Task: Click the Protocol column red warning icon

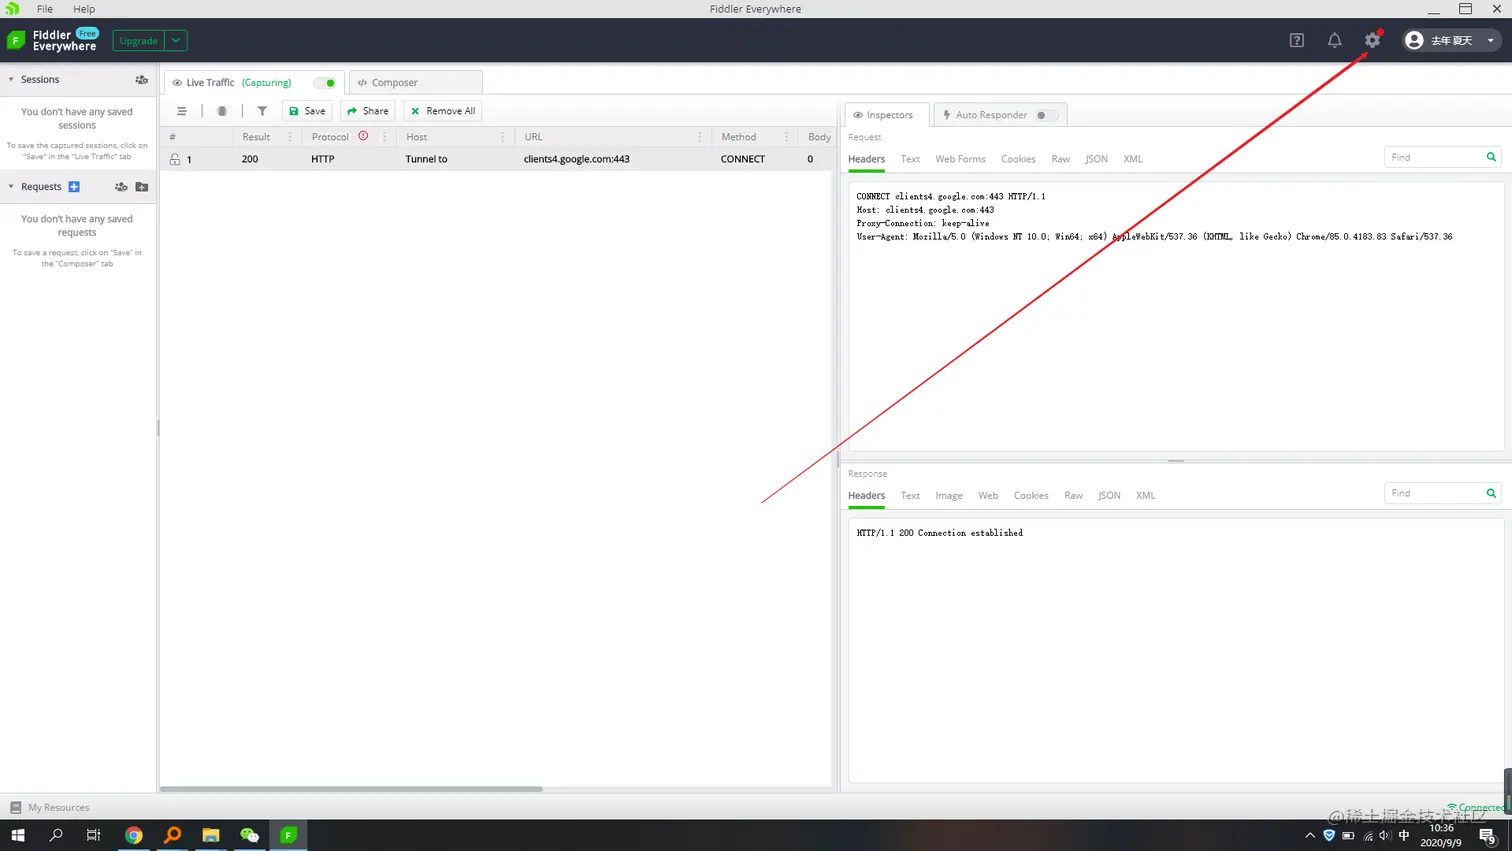Action: tap(363, 136)
